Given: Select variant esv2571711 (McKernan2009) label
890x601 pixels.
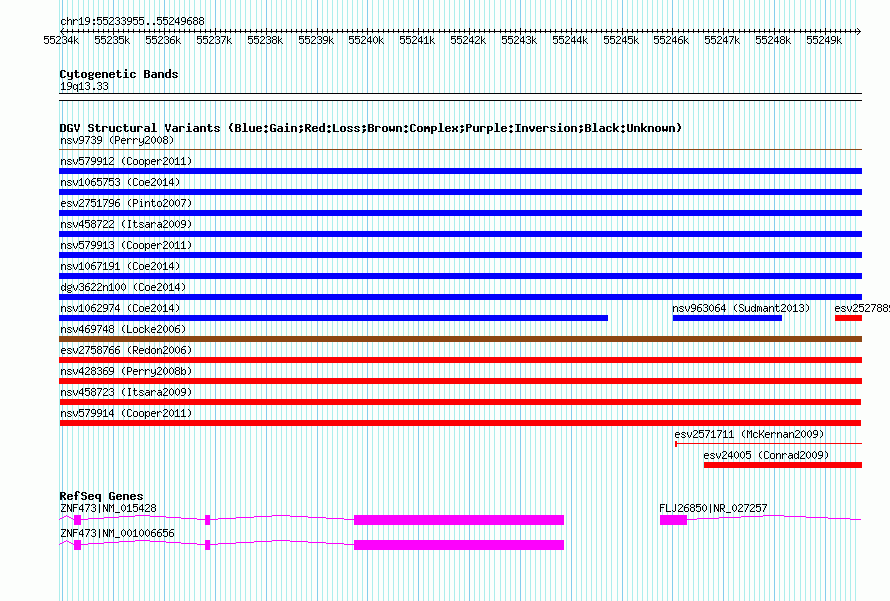Looking at the screenshot, I should 749,434.
